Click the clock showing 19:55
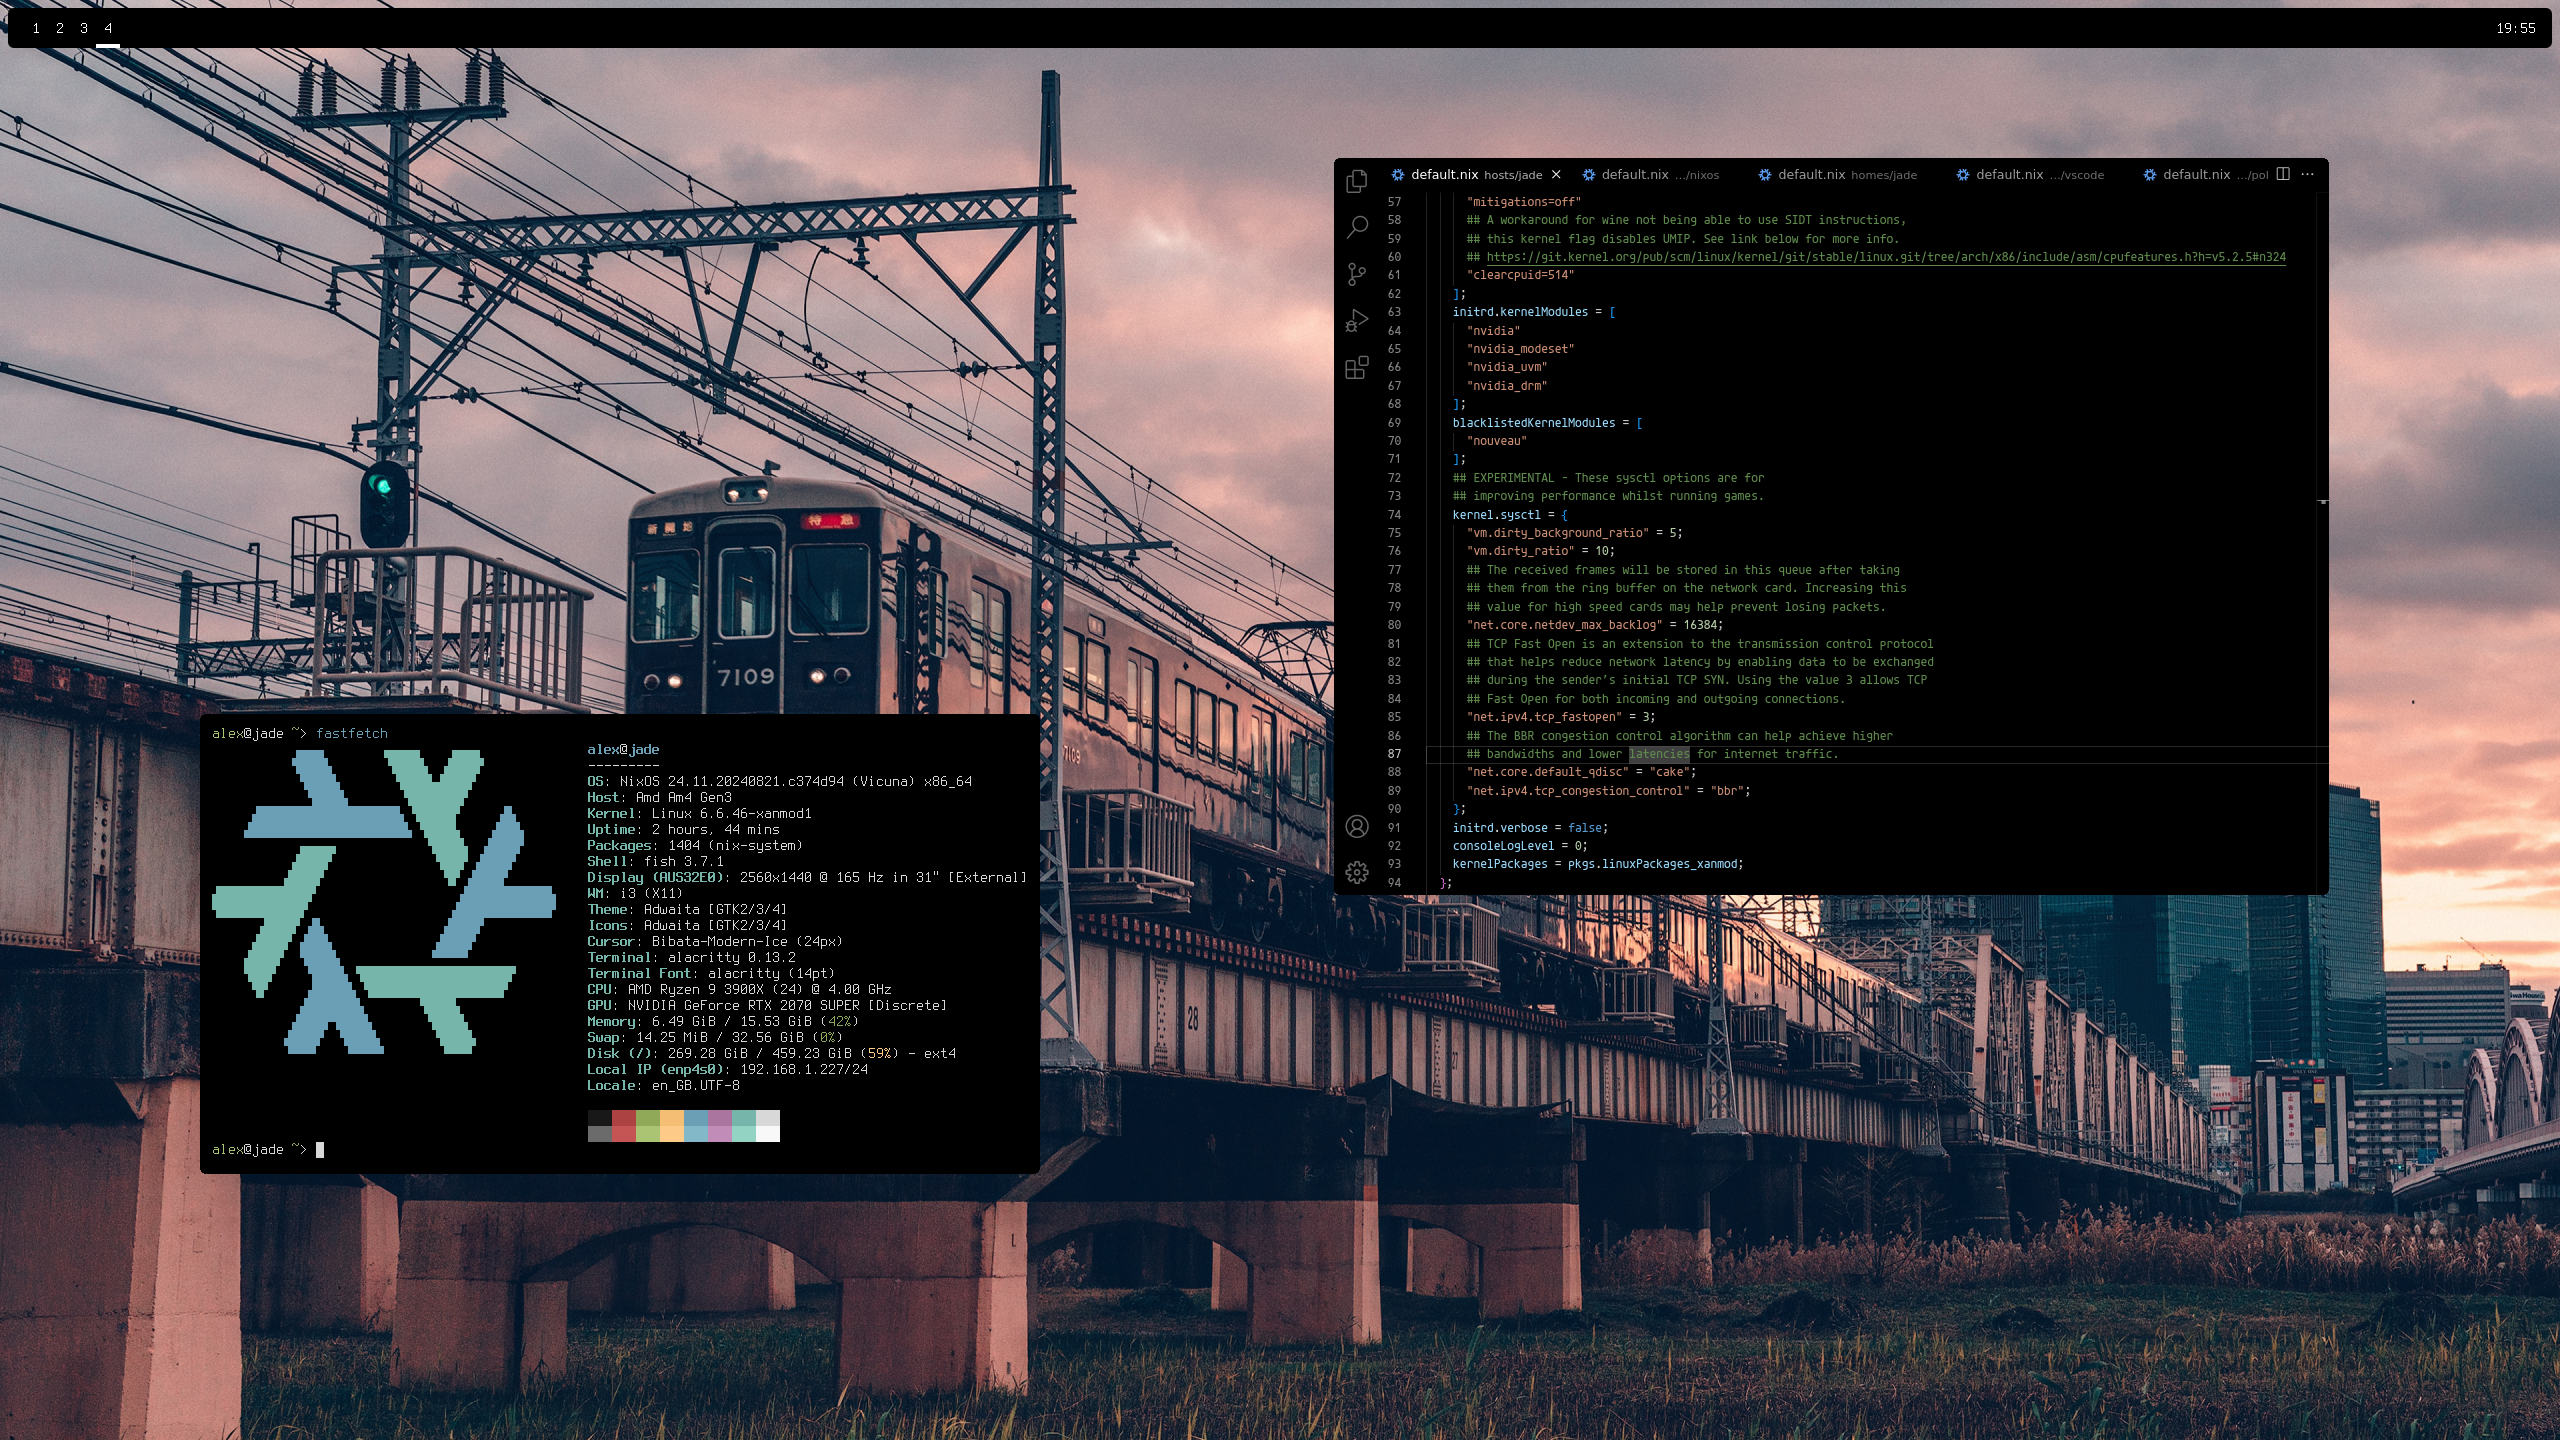This screenshot has width=2560, height=1440. tap(2515, 28)
